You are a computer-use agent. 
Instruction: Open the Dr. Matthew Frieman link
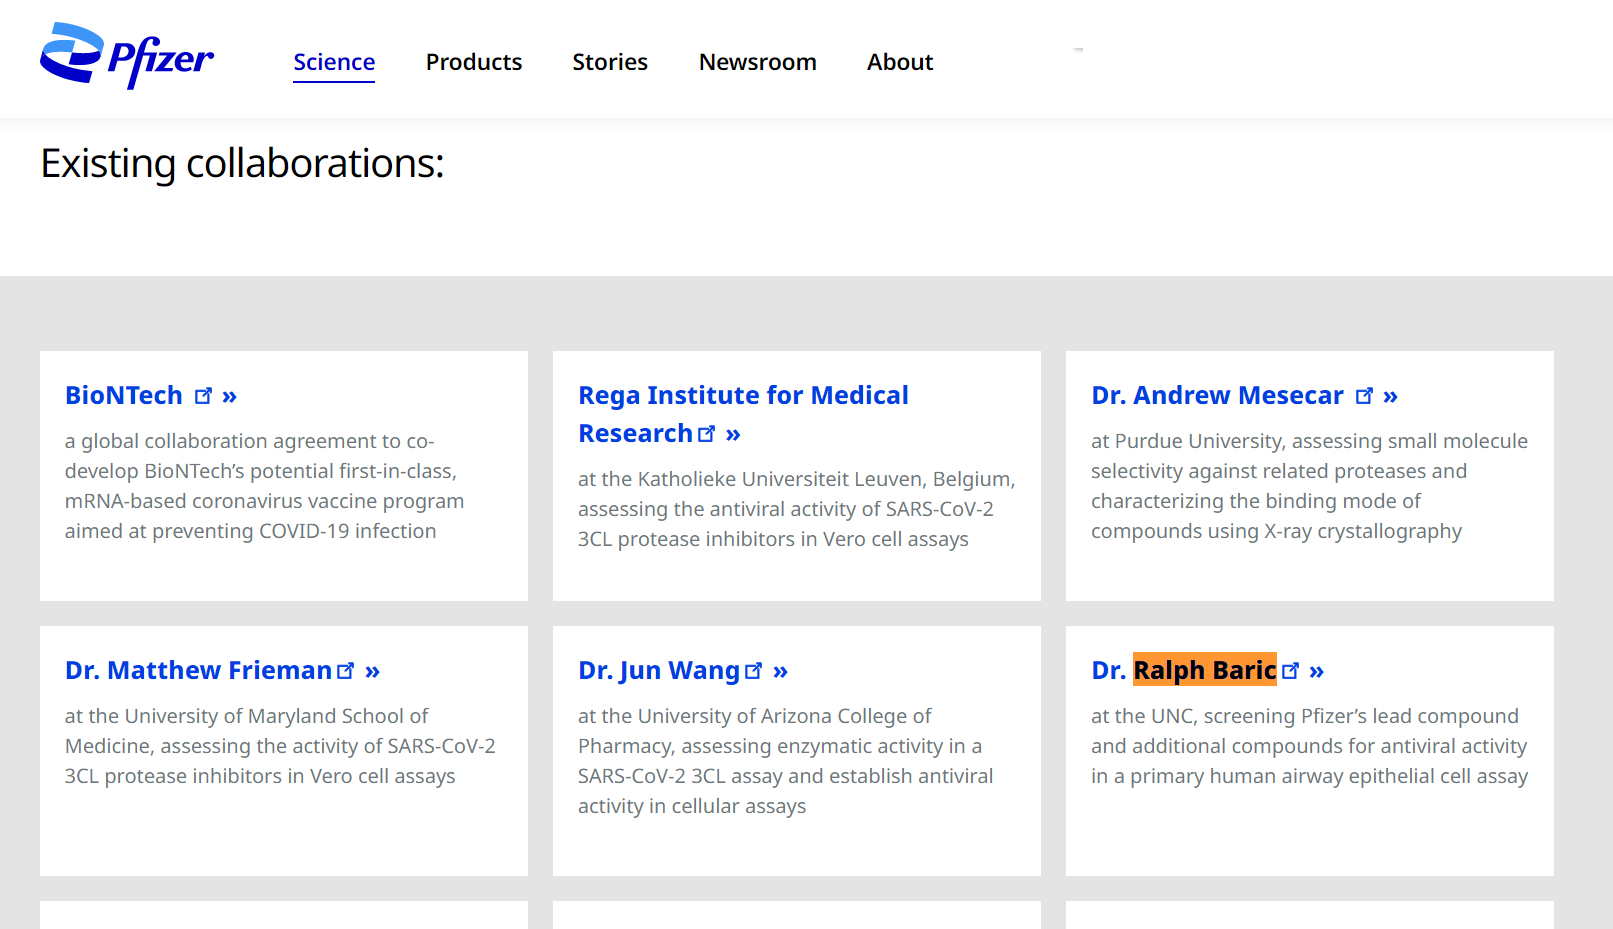[198, 671]
